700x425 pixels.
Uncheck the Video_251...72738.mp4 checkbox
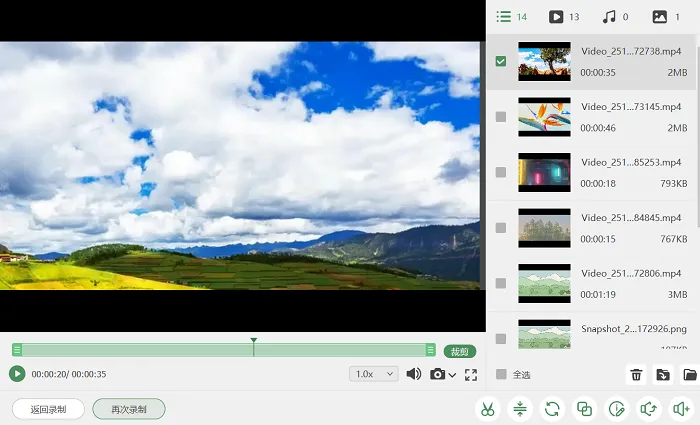point(501,61)
